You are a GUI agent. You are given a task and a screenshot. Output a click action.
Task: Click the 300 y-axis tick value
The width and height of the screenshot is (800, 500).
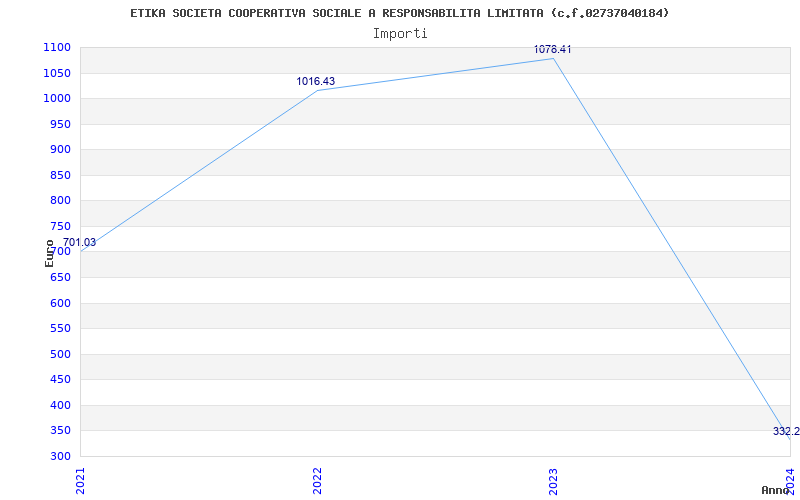(63, 456)
